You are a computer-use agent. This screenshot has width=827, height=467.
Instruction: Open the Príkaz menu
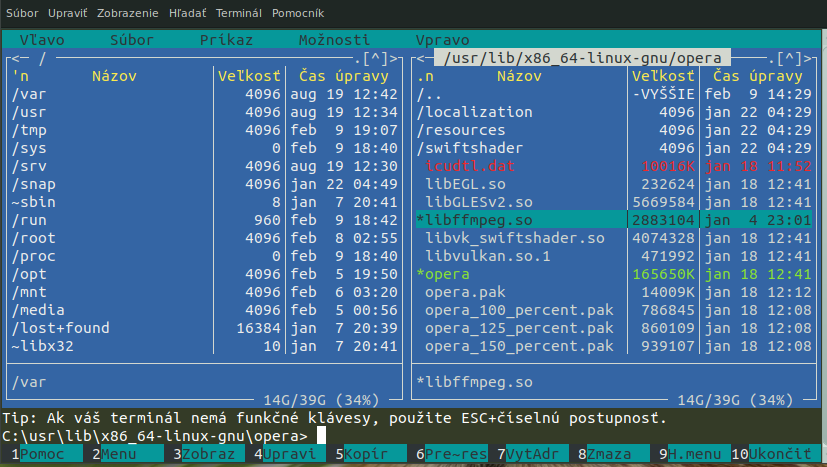(x=226, y=40)
